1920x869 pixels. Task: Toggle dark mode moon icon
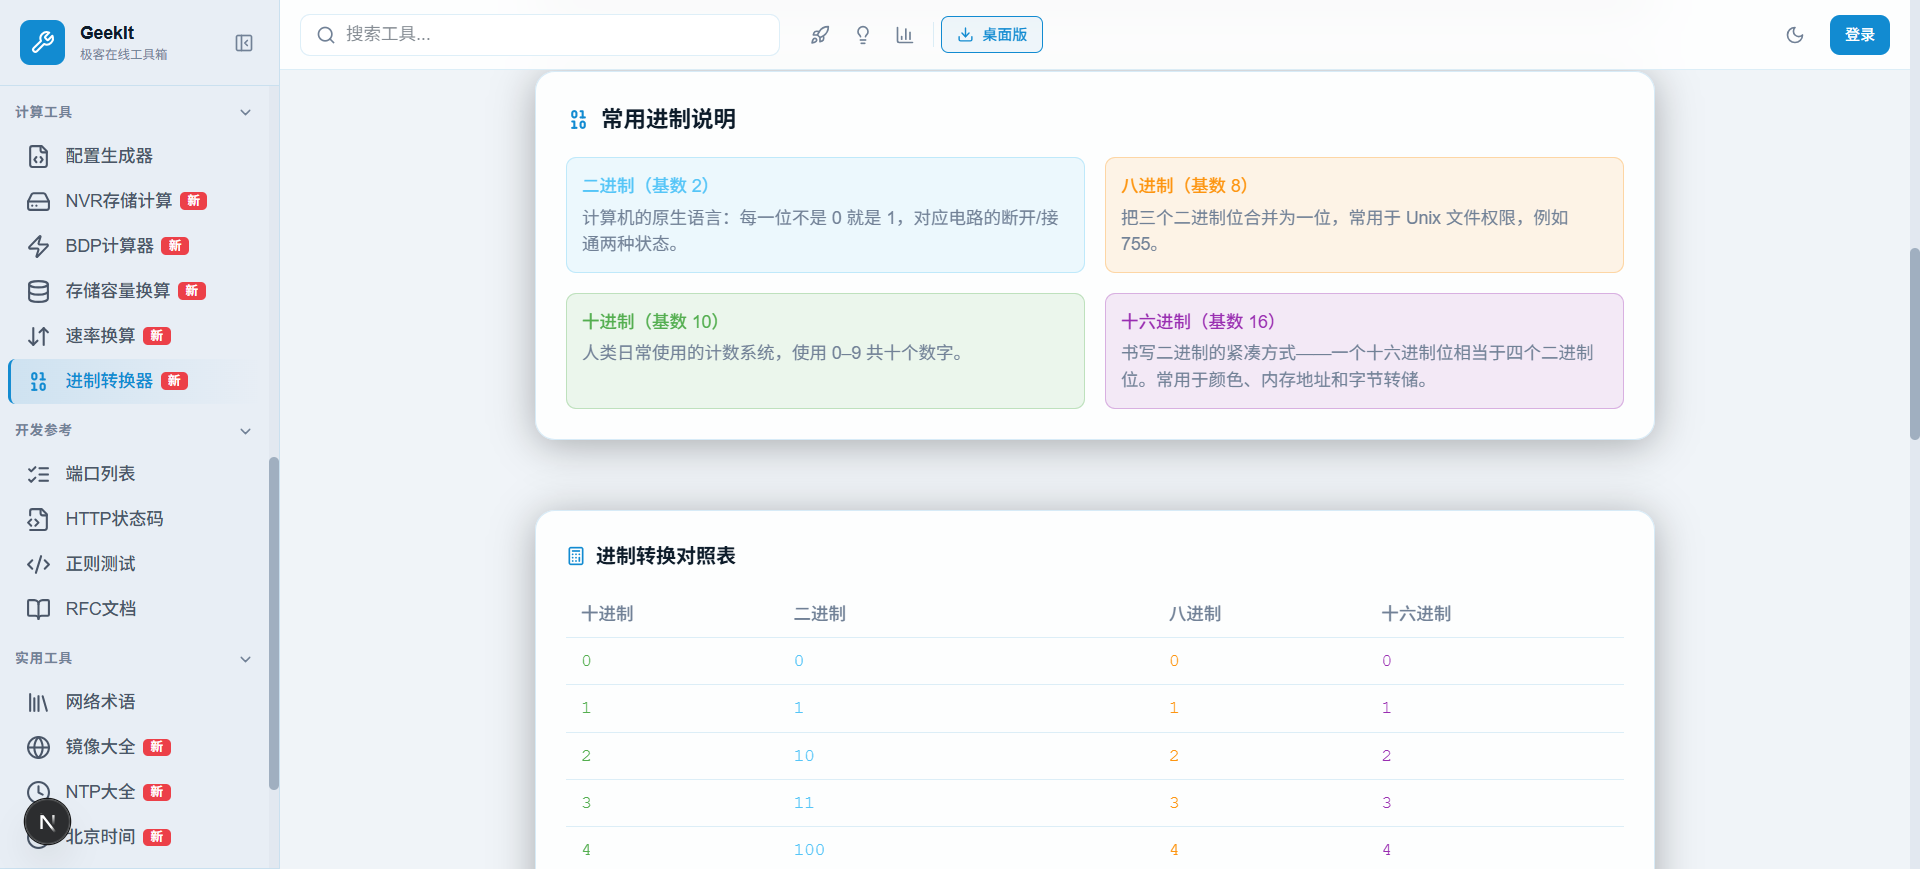click(1795, 35)
